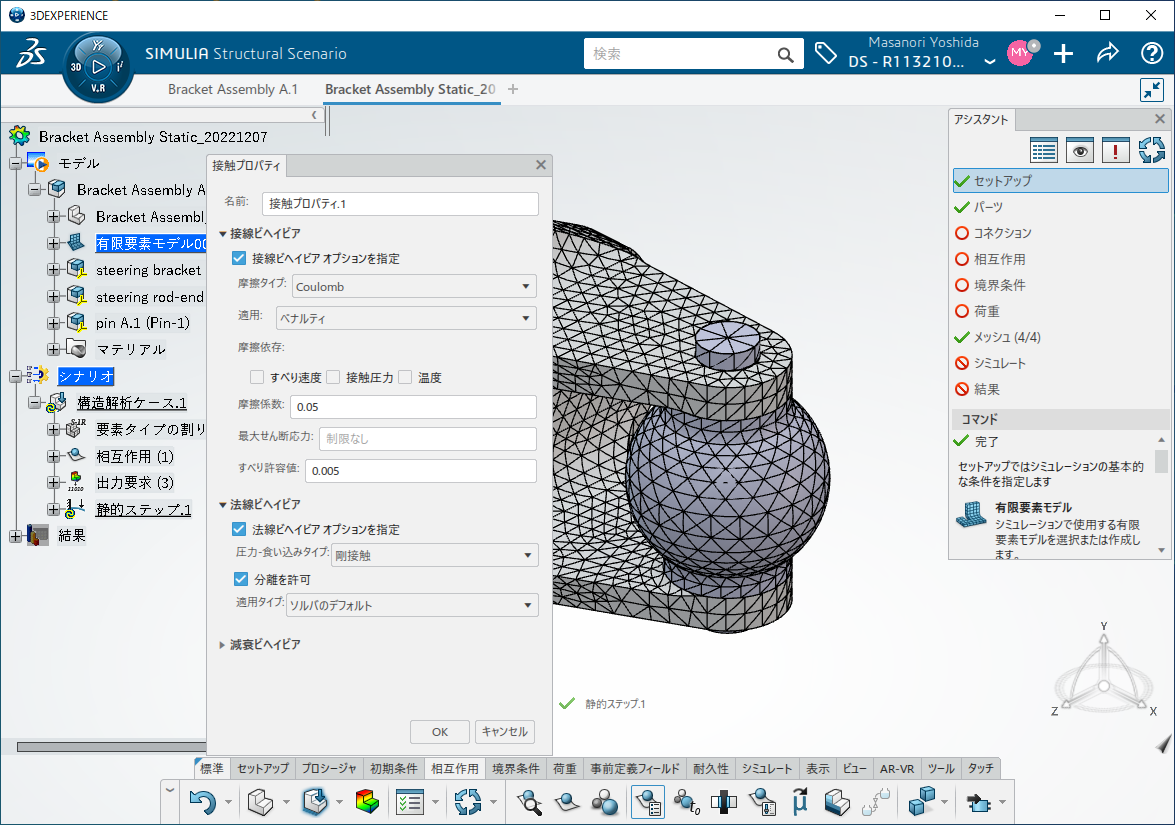The width and height of the screenshot is (1175, 825).
Task: Open the search magnifier in the top bar
Action: point(785,53)
